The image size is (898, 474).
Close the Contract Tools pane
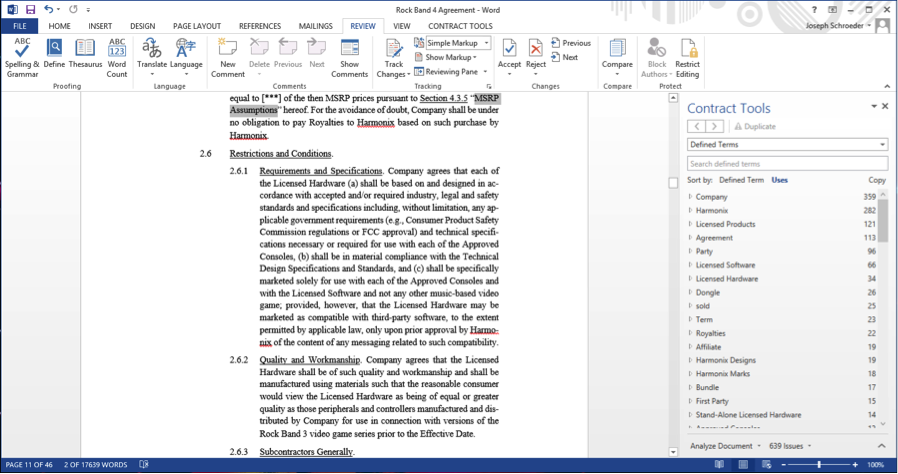[885, 106]
